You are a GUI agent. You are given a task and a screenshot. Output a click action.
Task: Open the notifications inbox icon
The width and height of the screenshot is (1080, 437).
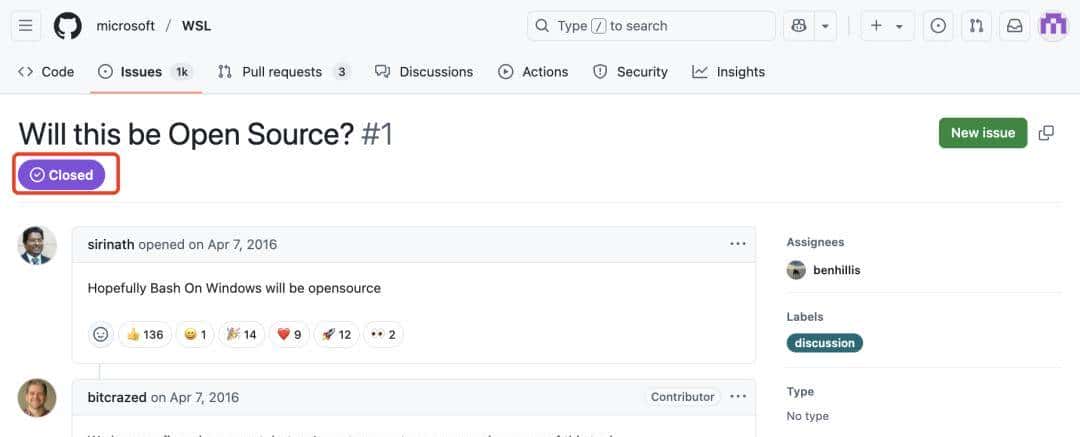[1014, 26]
